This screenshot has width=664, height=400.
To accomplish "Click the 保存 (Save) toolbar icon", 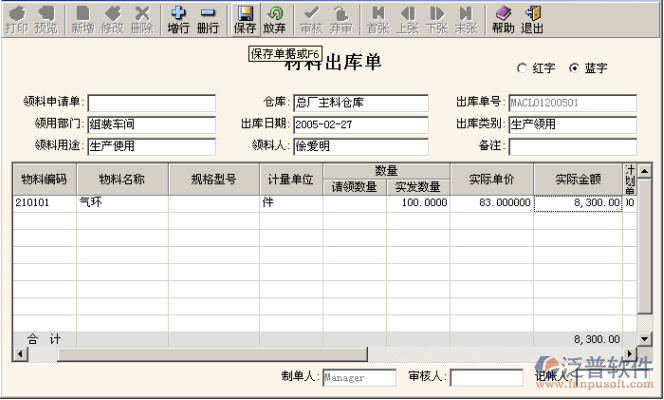I will coord(245,18).
